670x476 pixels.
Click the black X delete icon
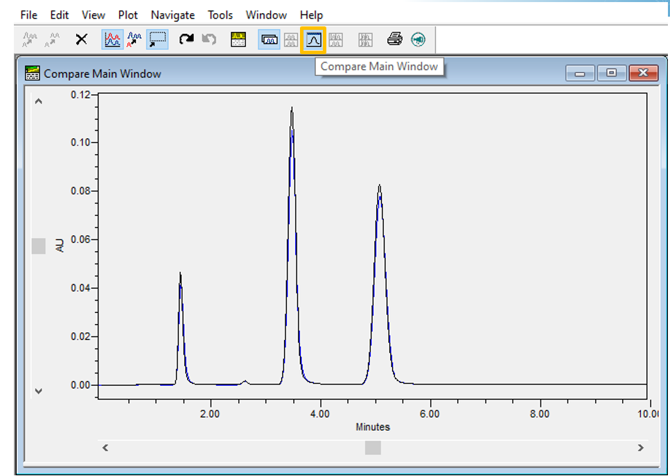pyautogui.click(x=81, y=40)
